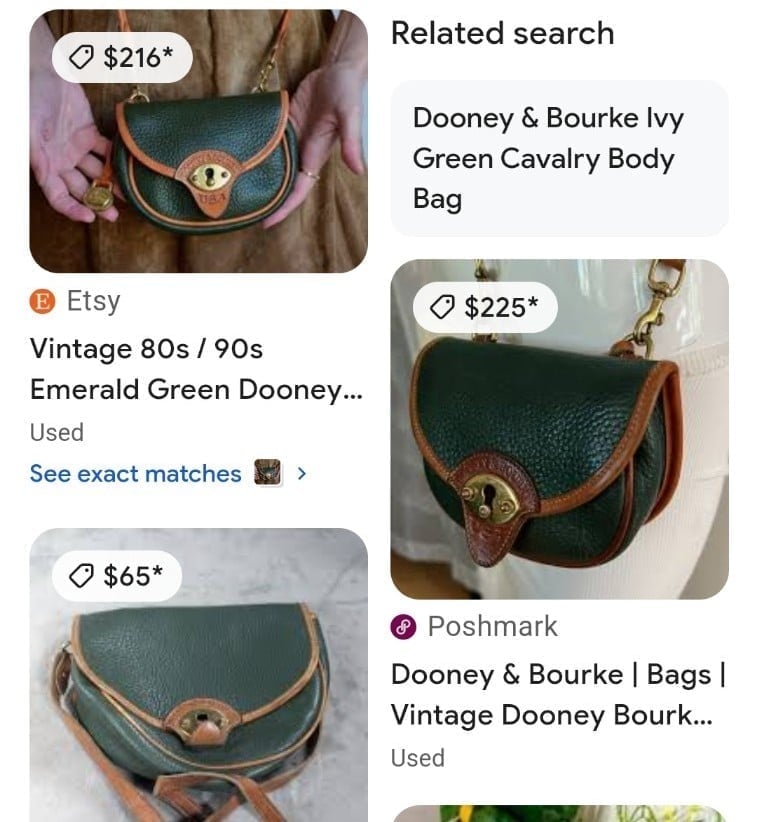The image size is (757, 822).
Task: Click tiny bag thumbnail beside See exact matches
Action: coord(267,472)
